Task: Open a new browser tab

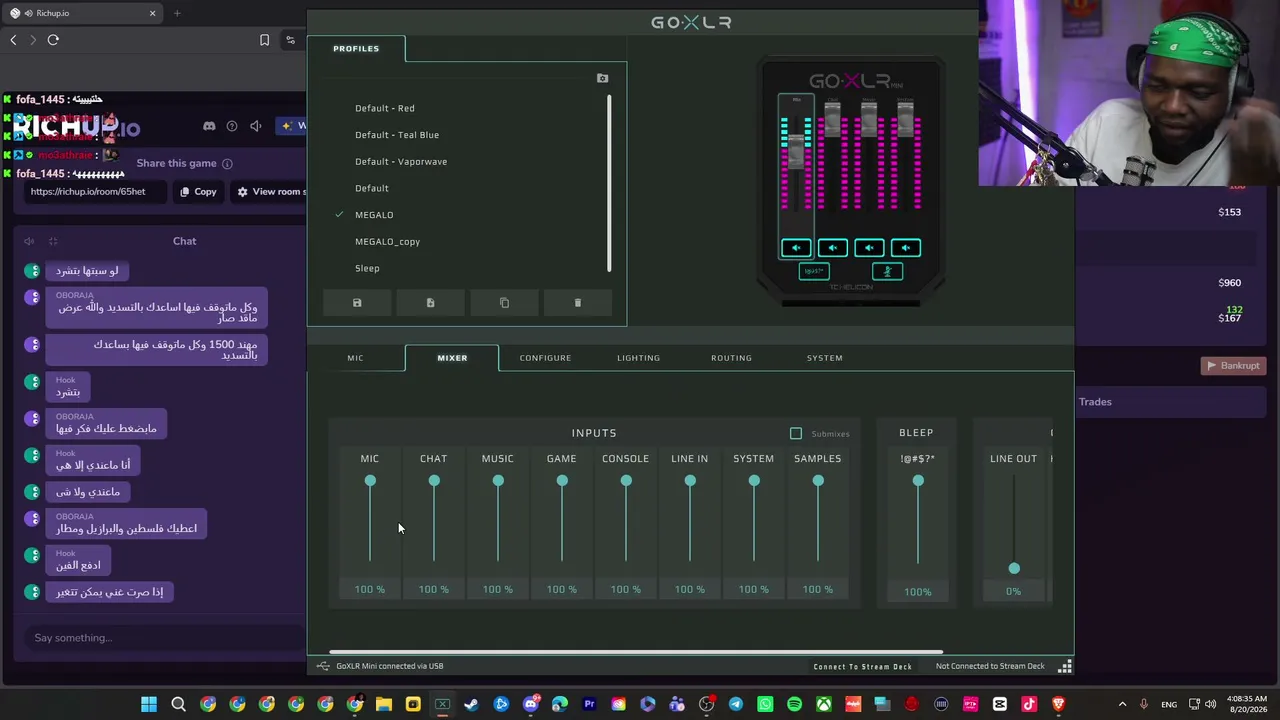Action: (x=177, y=13)
